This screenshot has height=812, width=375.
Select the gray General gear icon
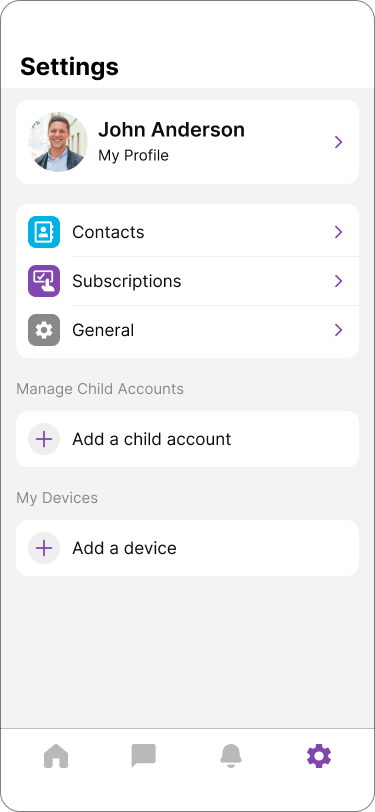pos(44,330)
